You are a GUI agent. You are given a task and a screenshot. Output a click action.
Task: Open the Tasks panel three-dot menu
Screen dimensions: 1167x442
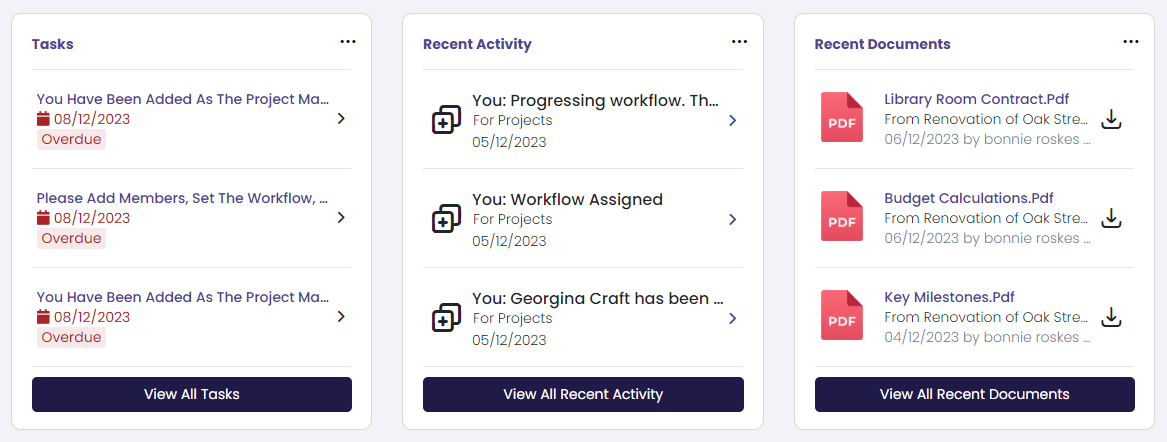pos(348,42)
